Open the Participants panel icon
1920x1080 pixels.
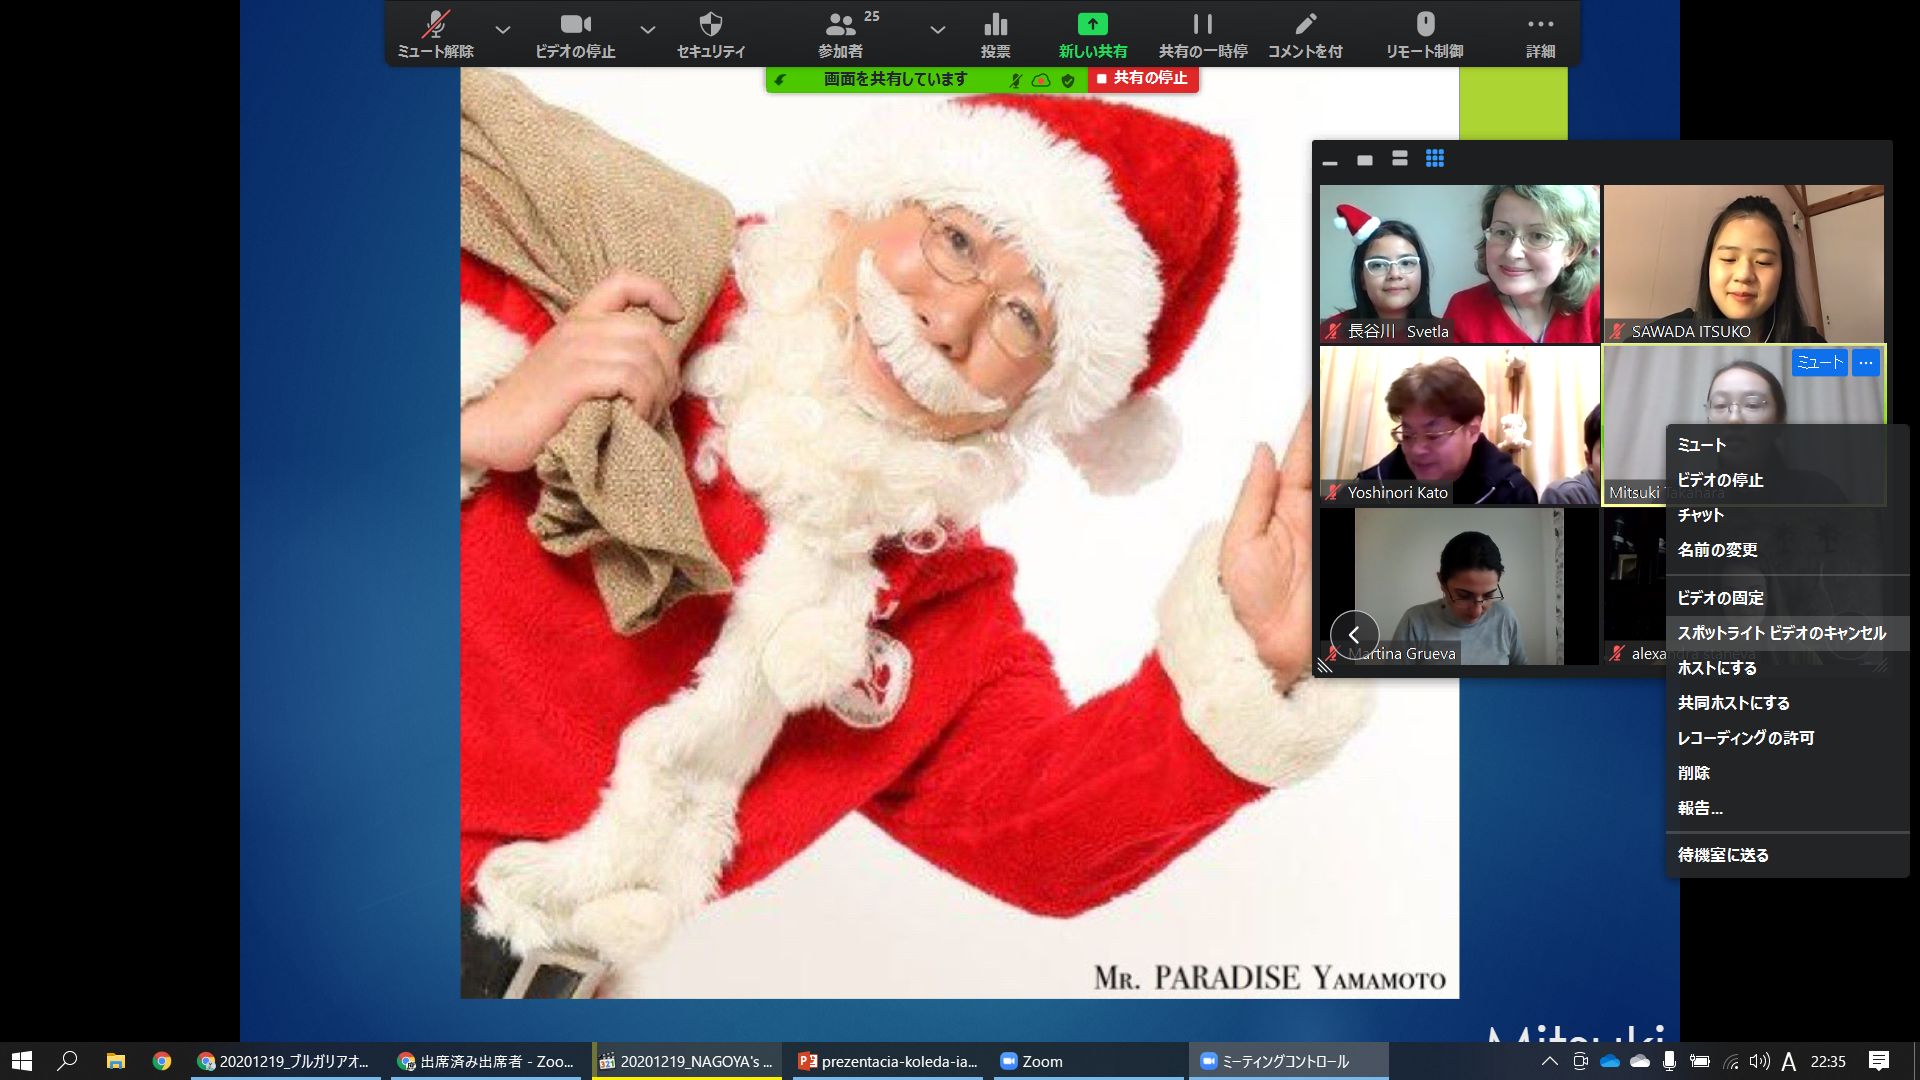pos(840,25)
